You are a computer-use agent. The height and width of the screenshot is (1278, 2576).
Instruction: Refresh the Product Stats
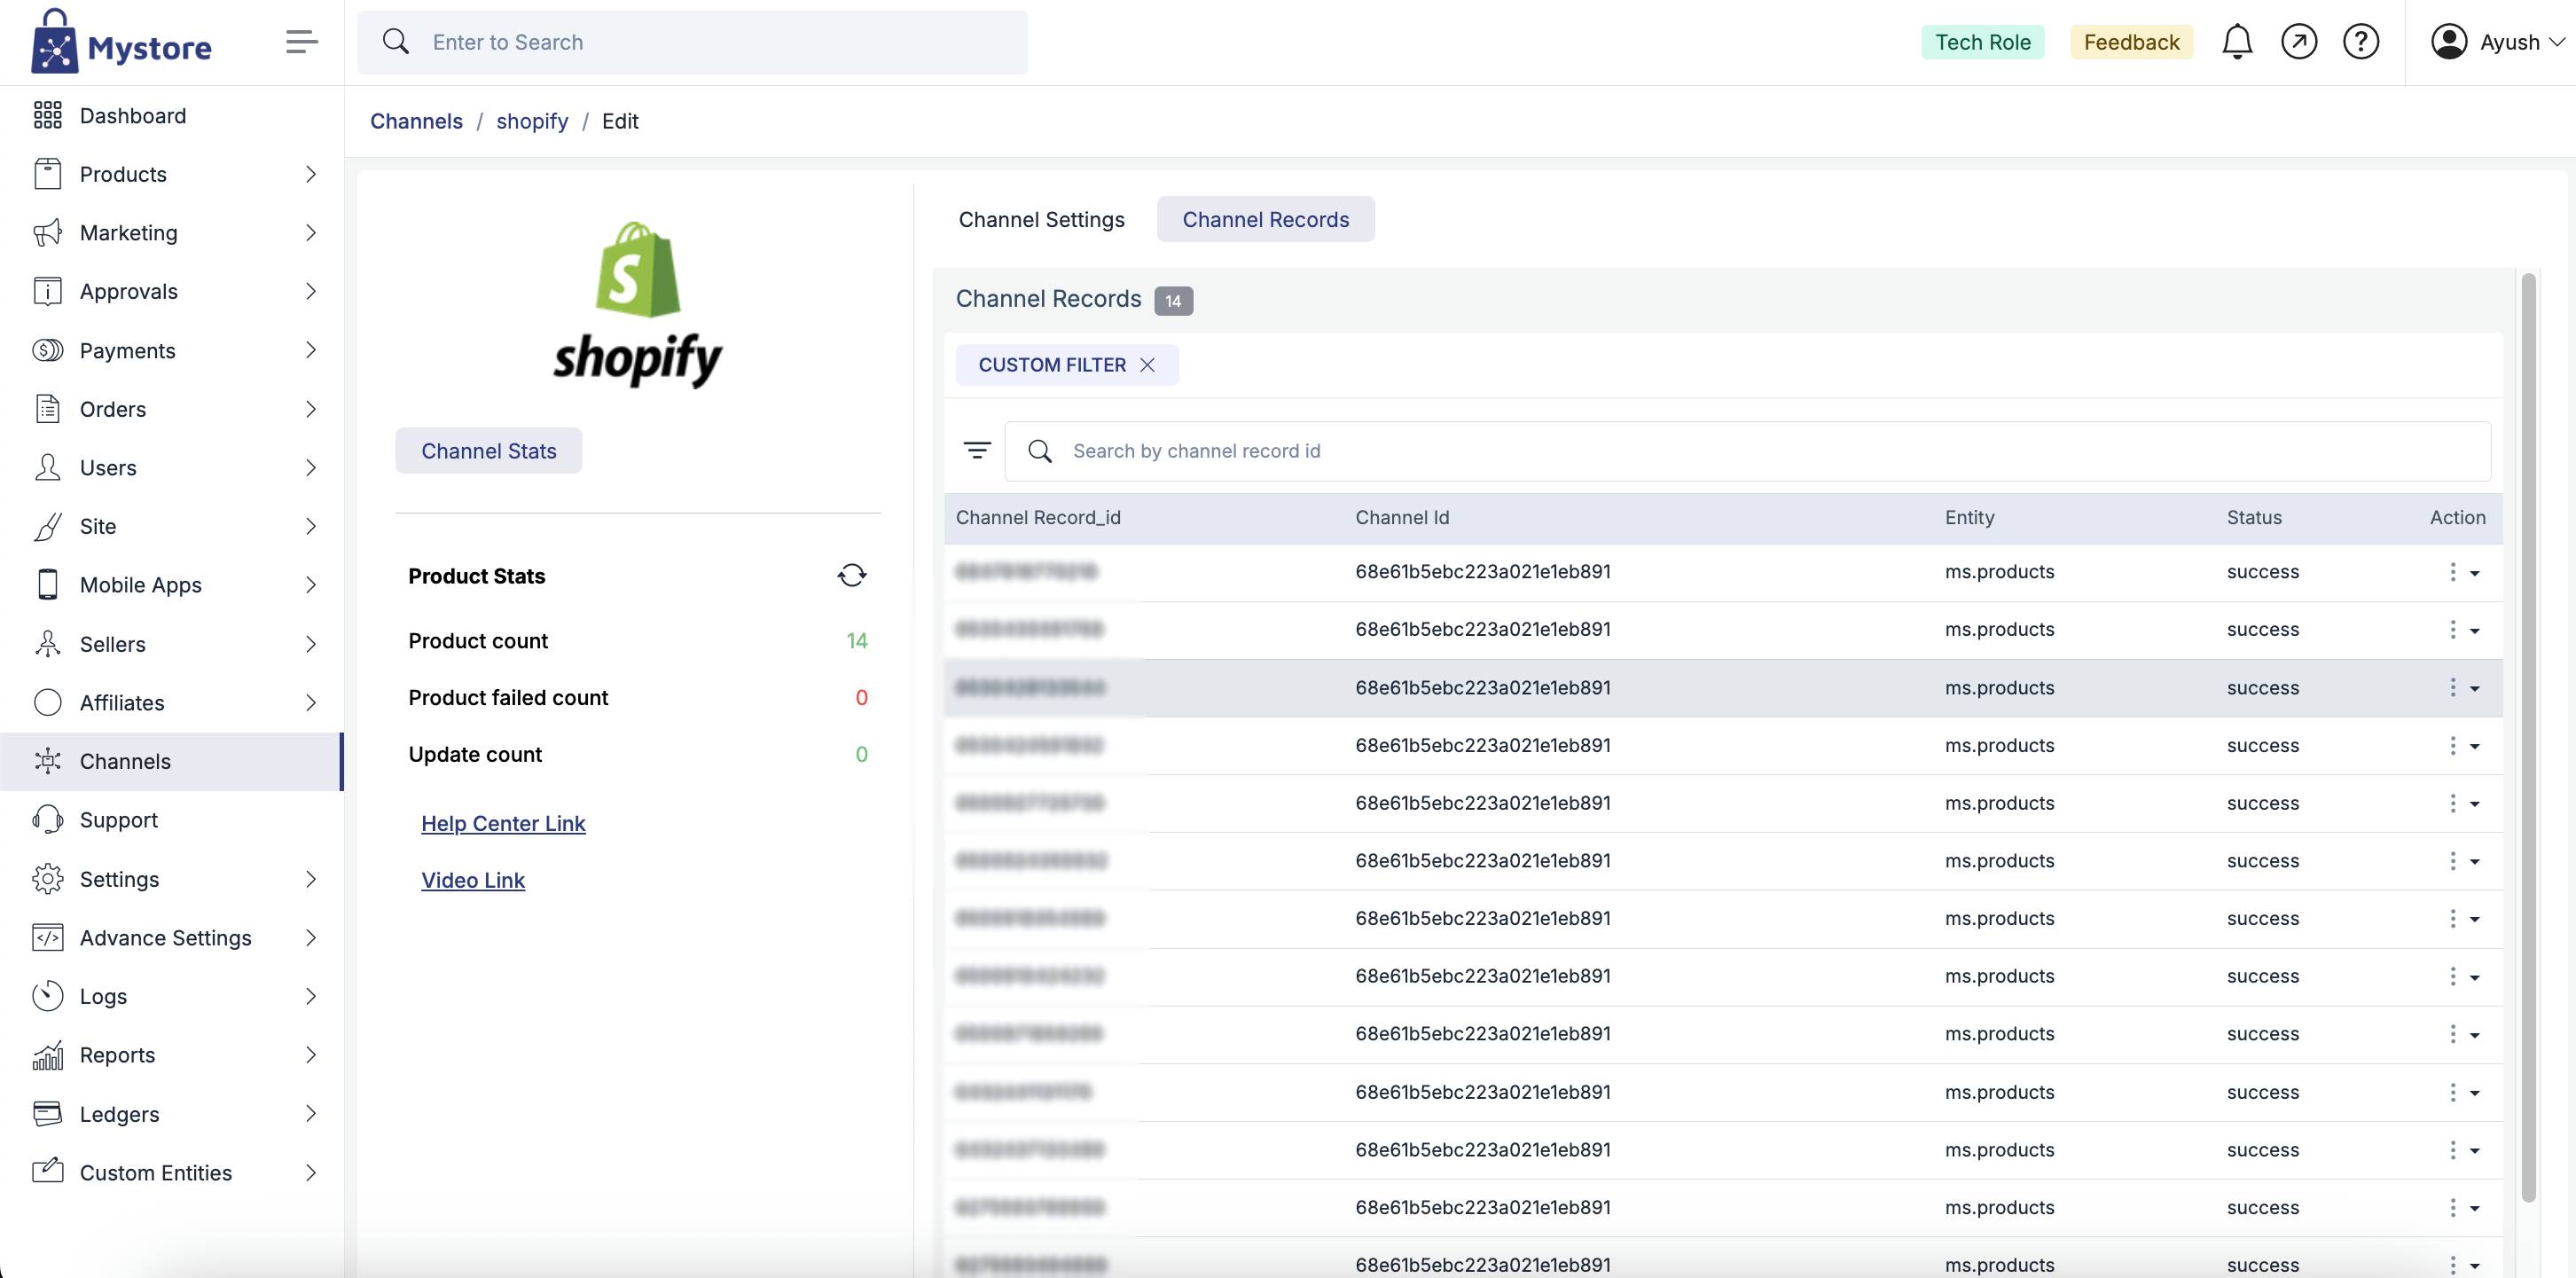click(x=852, y=575)
